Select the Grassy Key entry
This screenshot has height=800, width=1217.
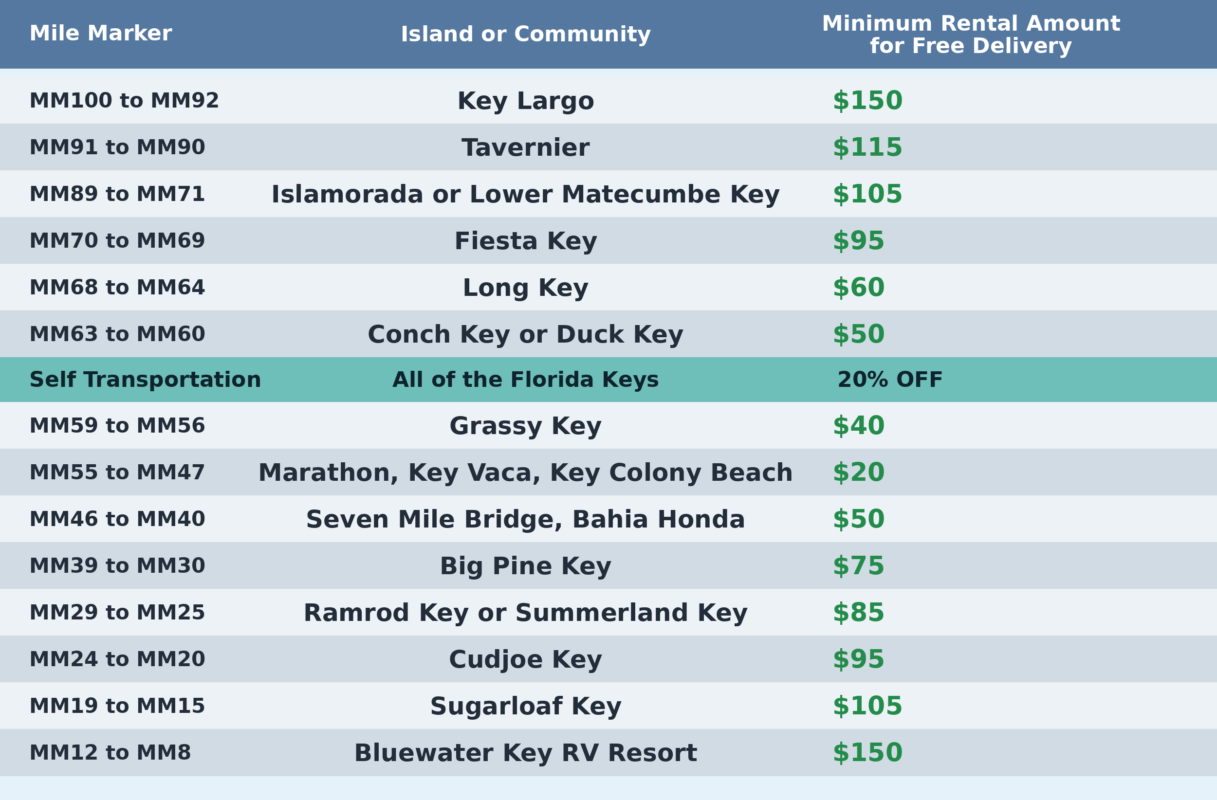525,426
